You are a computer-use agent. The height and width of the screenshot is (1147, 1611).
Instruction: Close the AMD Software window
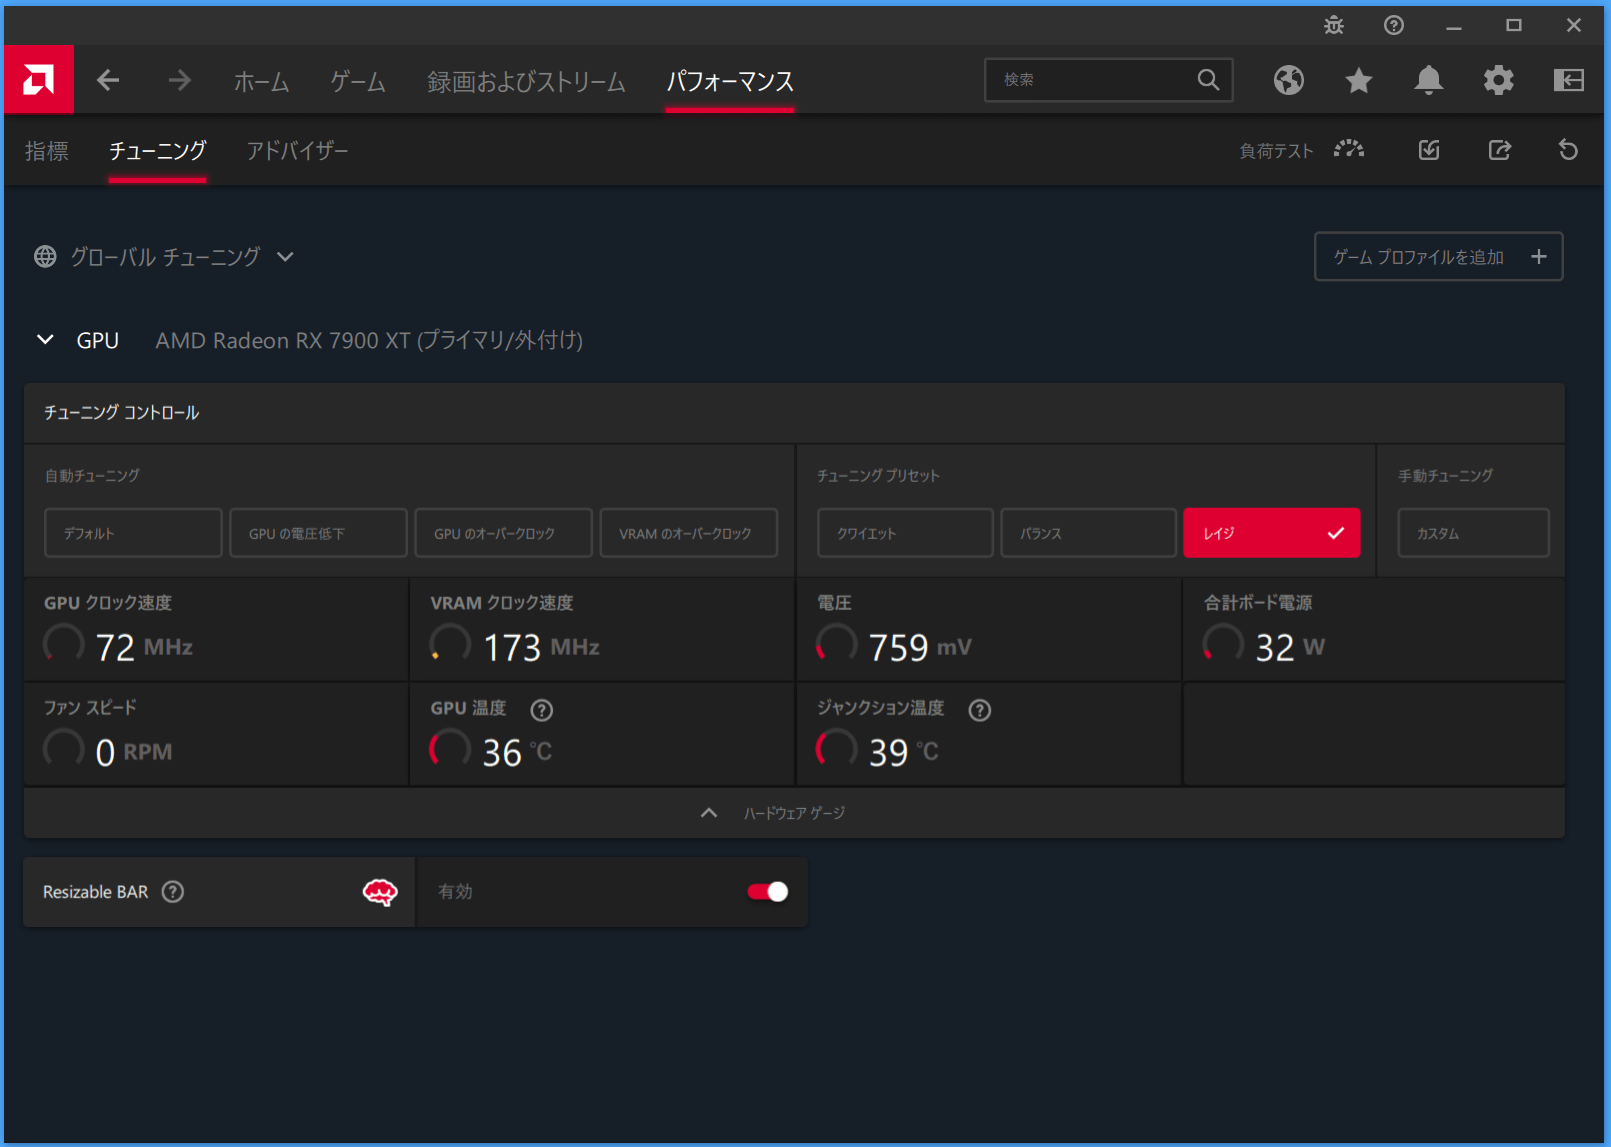[x=1574, y=25]
